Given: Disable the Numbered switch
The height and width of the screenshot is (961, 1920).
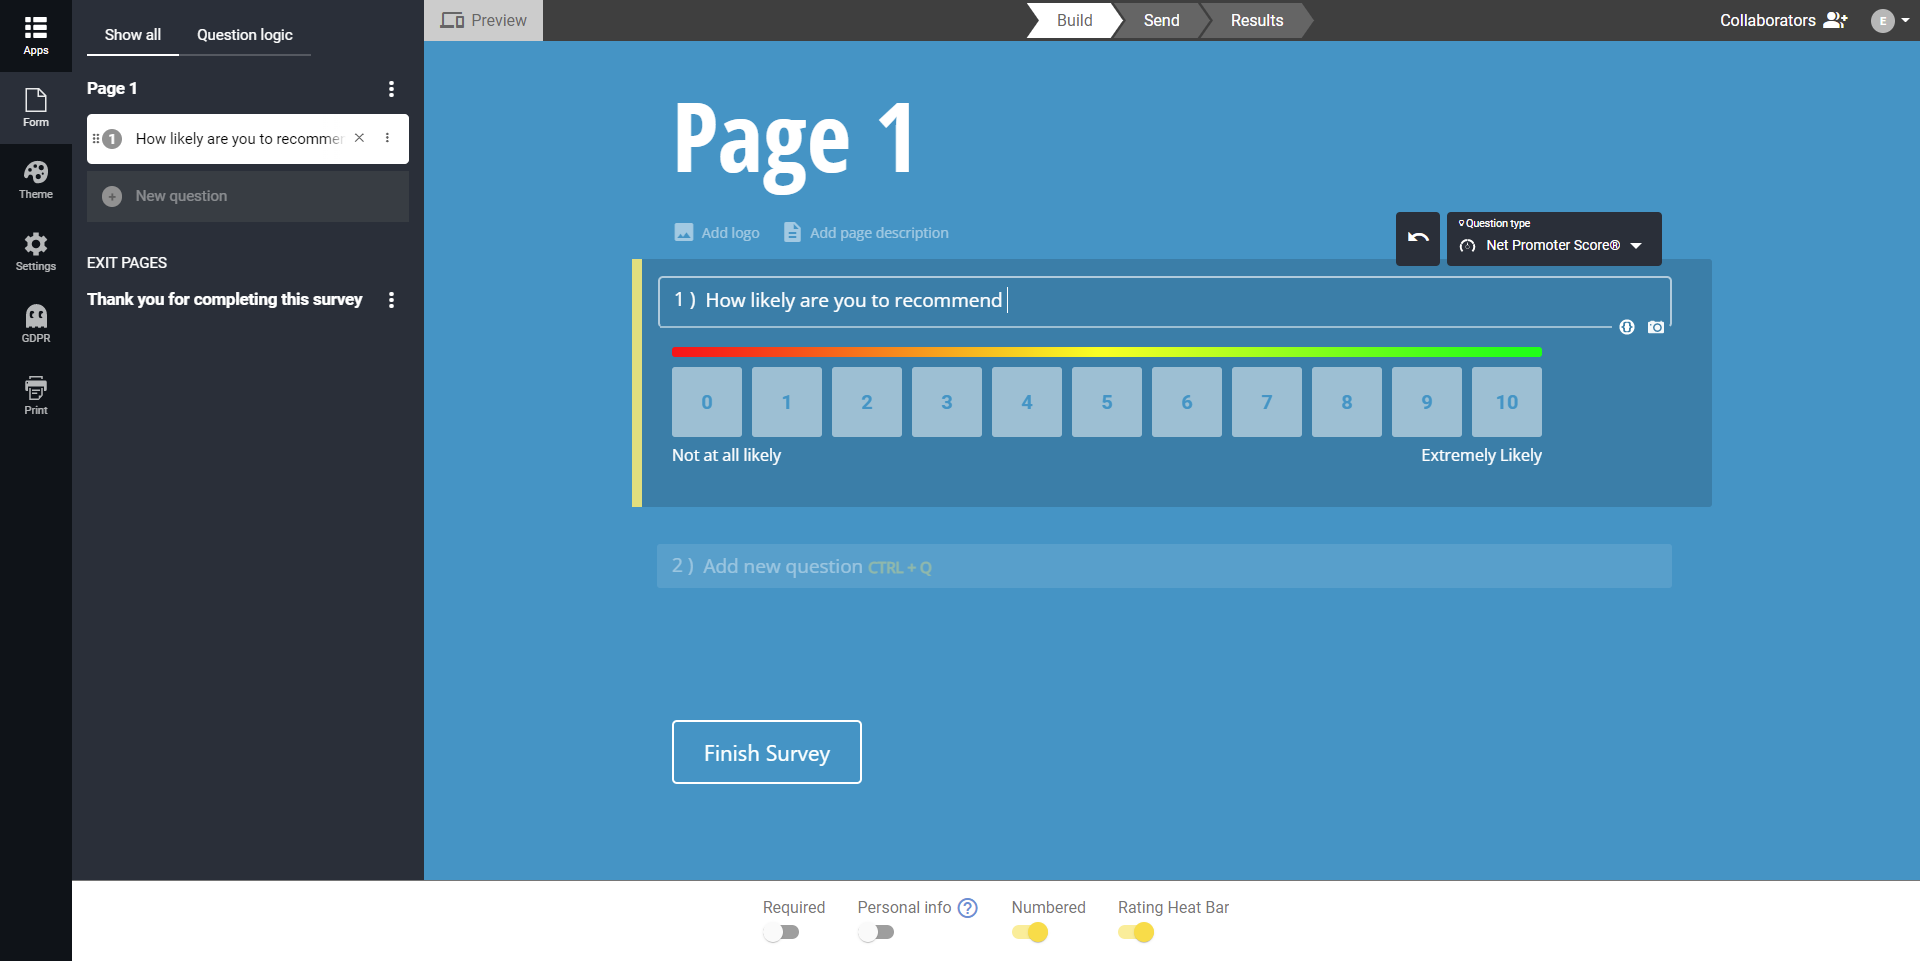Looking at the screenshot, I should 1030,932.
